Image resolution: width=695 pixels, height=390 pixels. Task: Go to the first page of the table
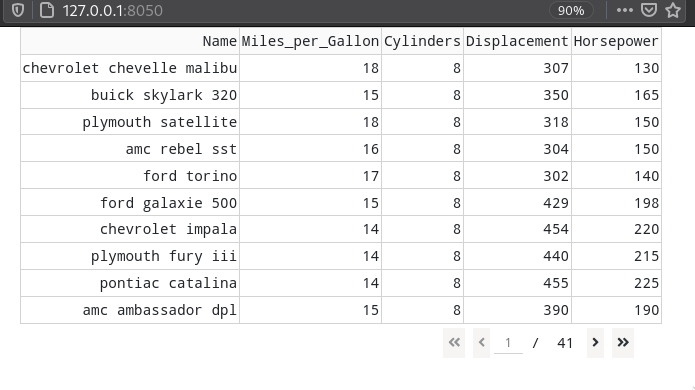coord(454,343)
